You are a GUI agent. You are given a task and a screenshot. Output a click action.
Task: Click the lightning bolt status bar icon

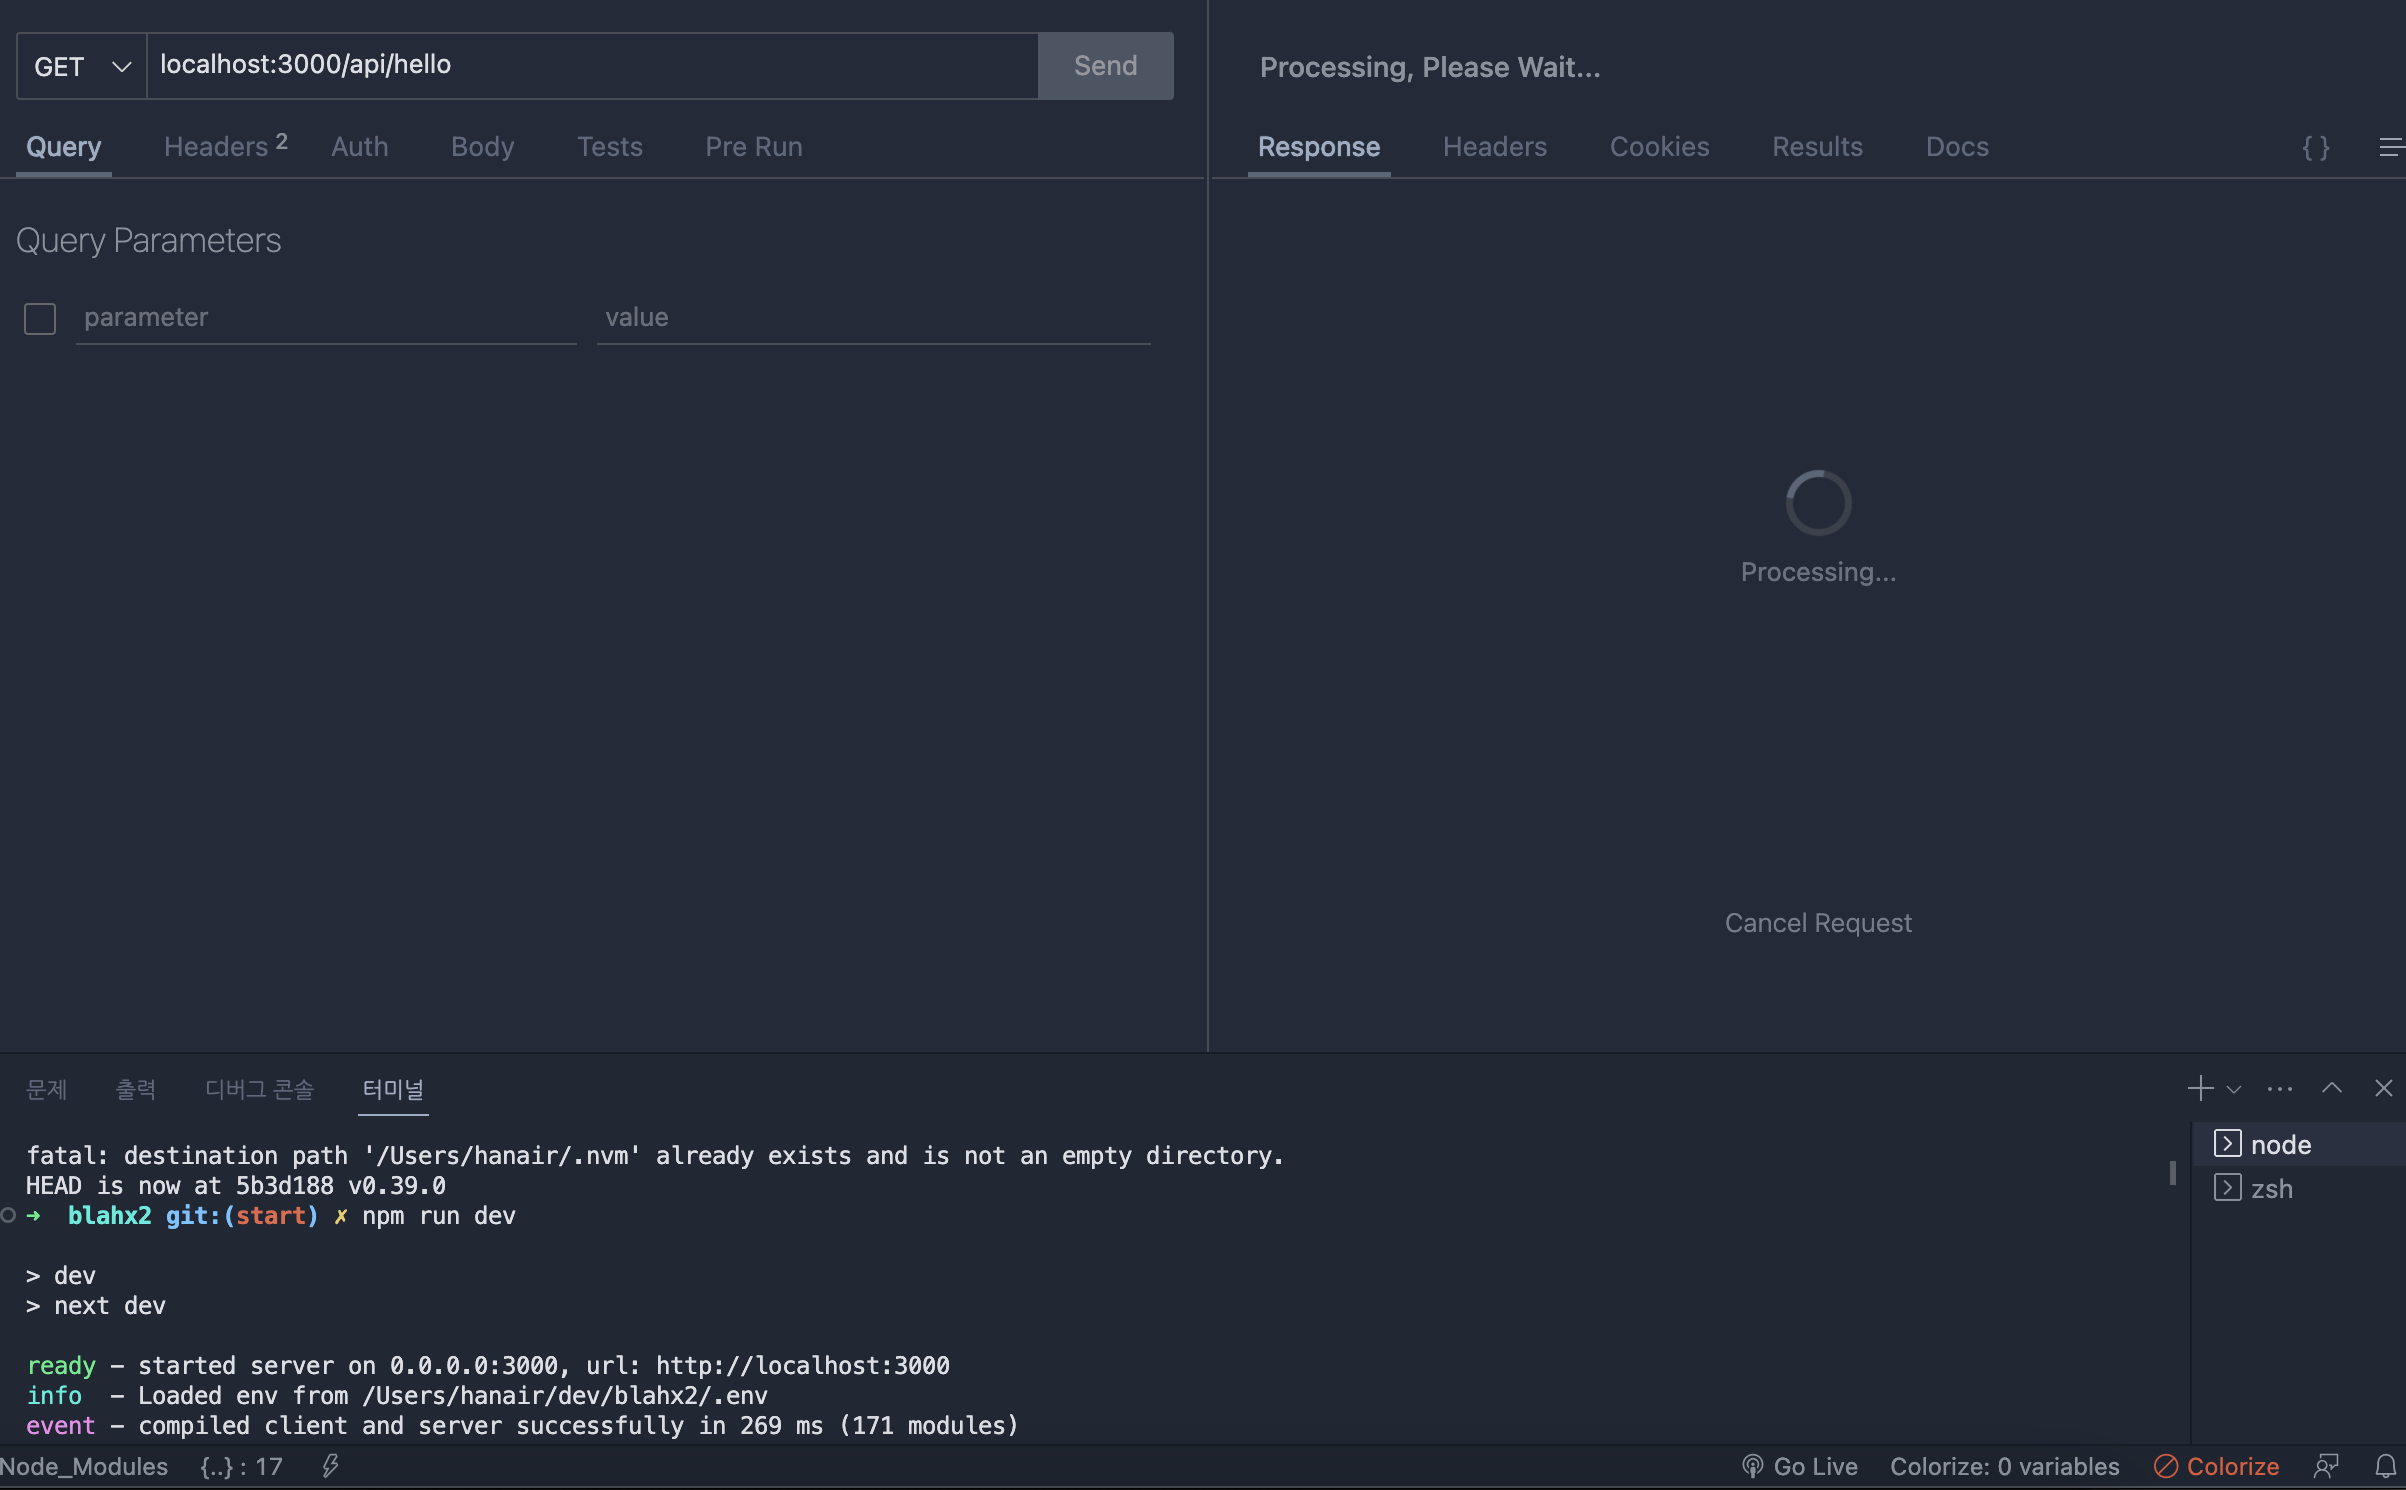[331, 1467]
